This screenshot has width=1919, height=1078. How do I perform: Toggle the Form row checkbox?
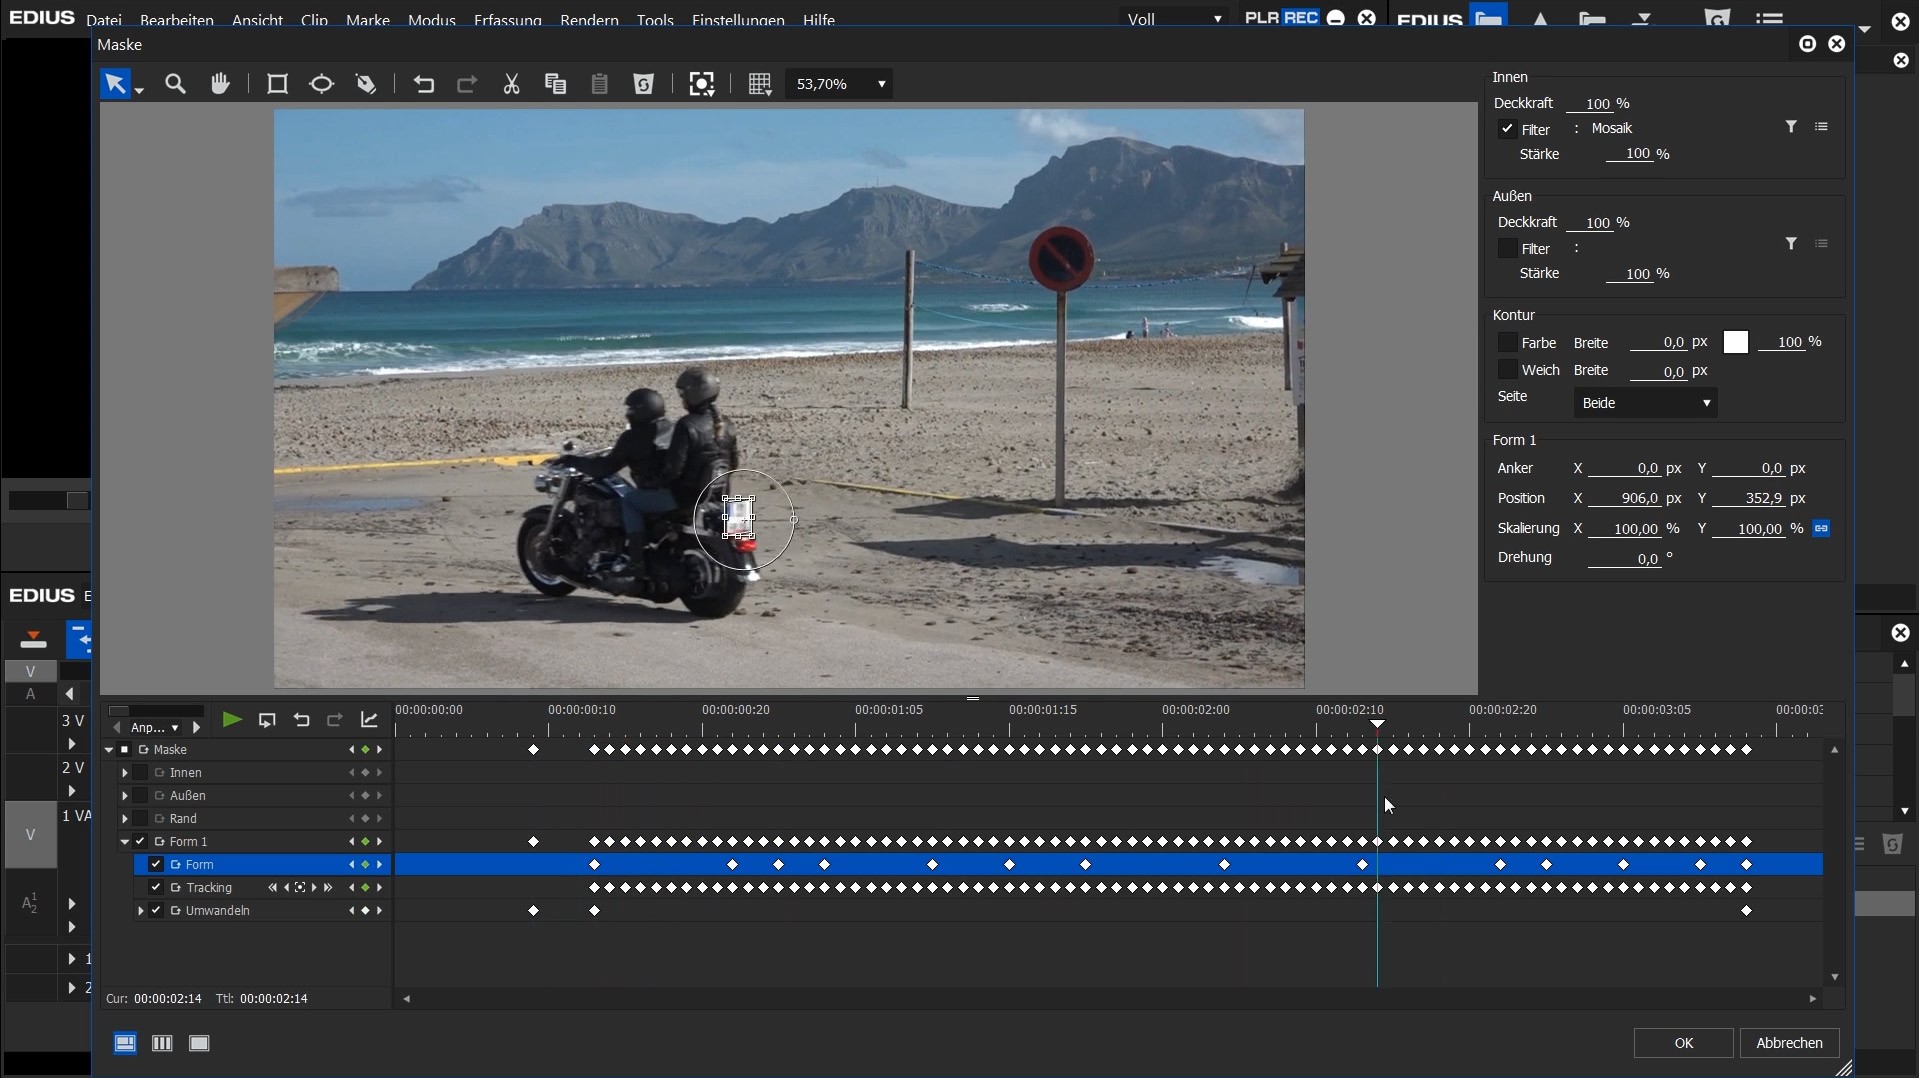tap(156, 865)
